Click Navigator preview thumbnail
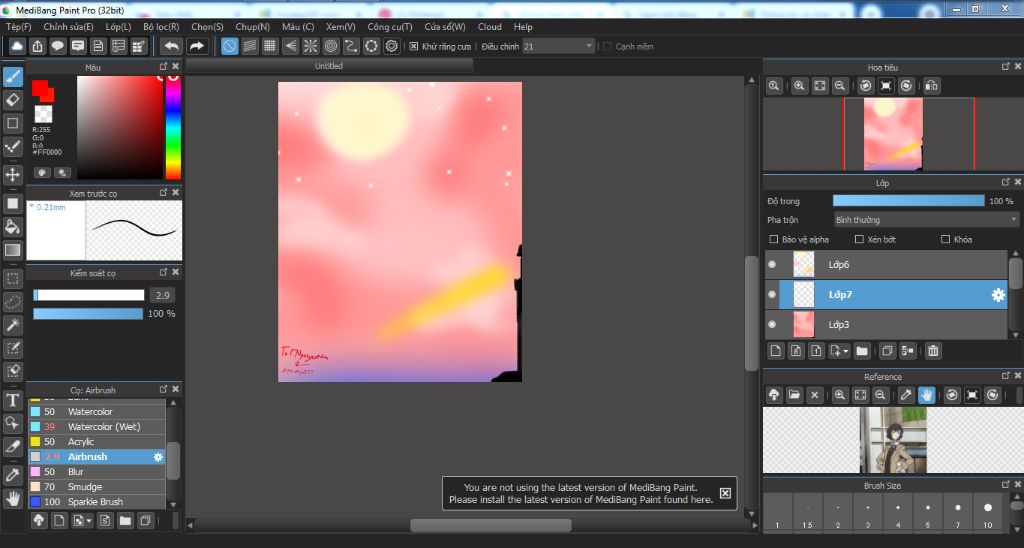Image resolution: width=1024 pixels, height=548 pixels. point(893,134)
